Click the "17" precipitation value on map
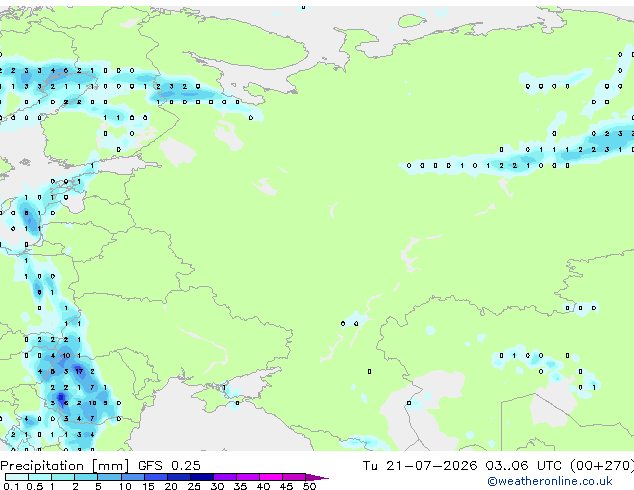Viewport: 634px width, 490px height. 79,371
